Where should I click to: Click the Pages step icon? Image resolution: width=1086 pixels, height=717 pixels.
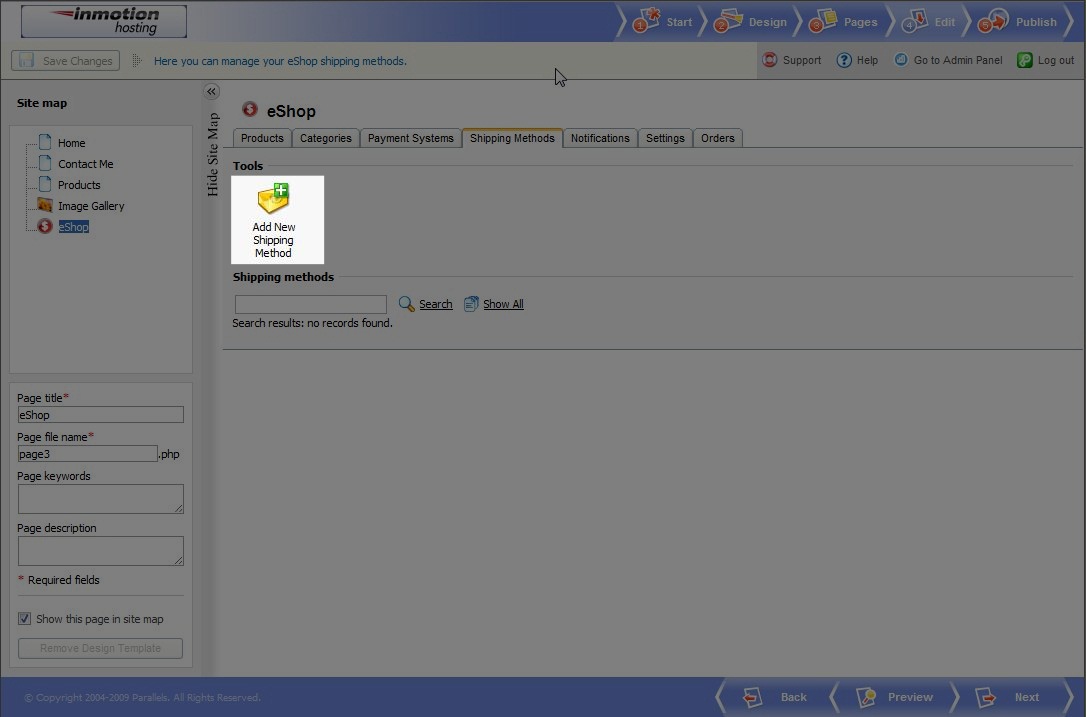point(824,21)
